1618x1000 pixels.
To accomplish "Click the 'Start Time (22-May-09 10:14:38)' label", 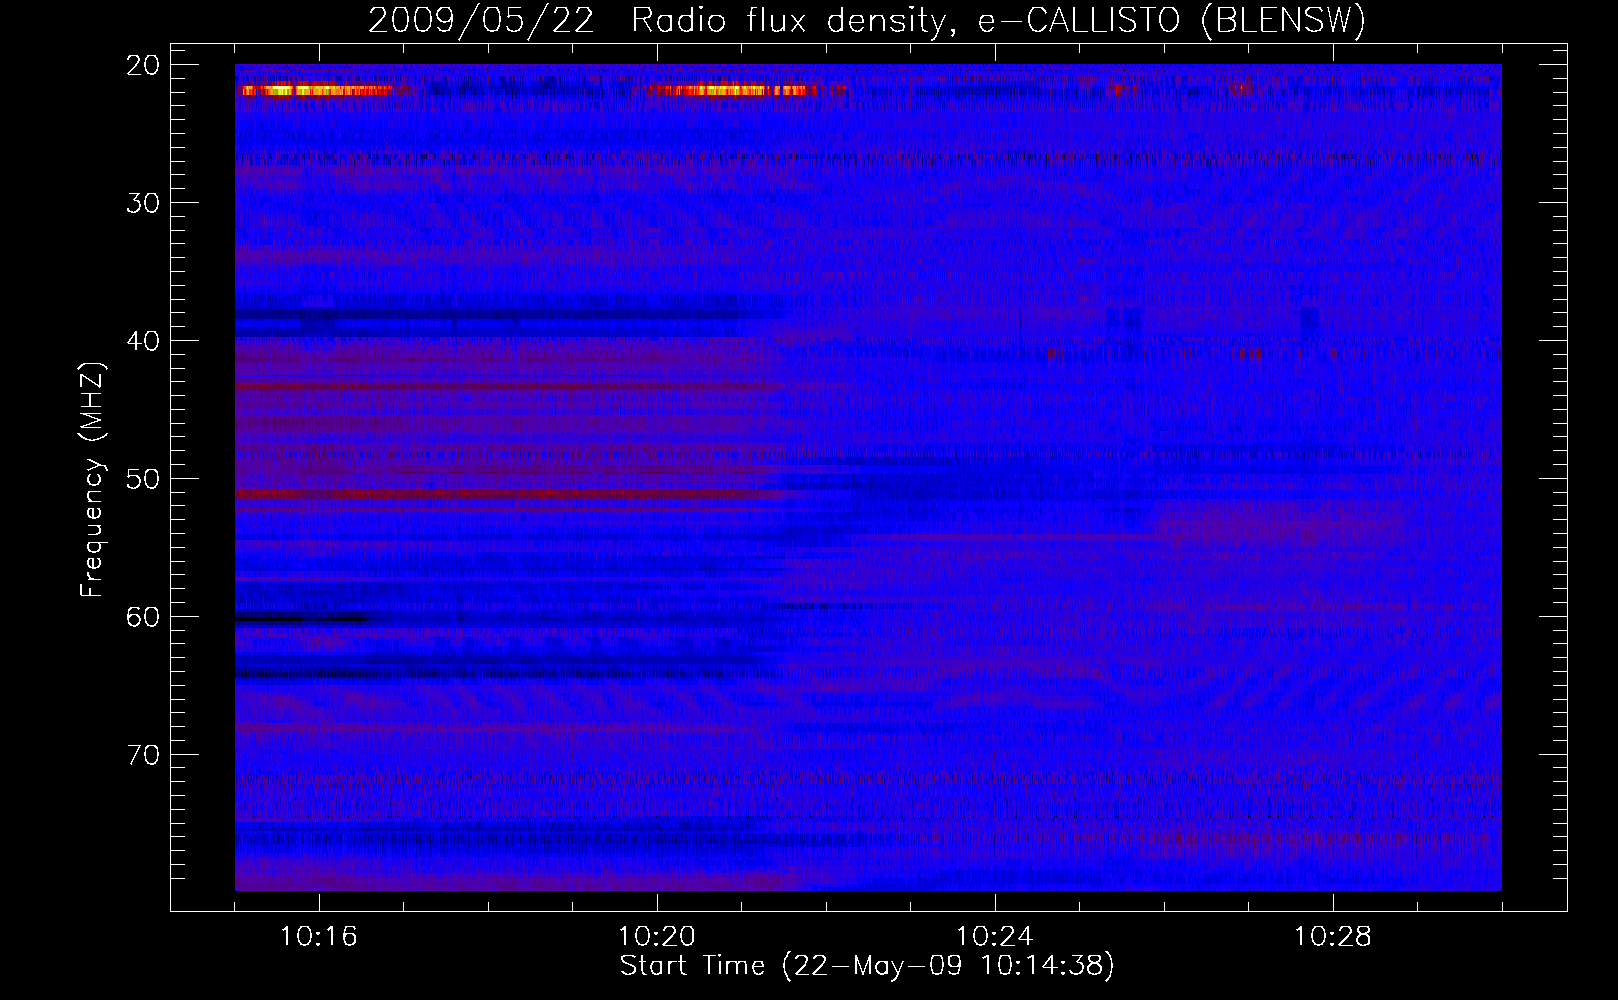I will [x=867, y=966].
